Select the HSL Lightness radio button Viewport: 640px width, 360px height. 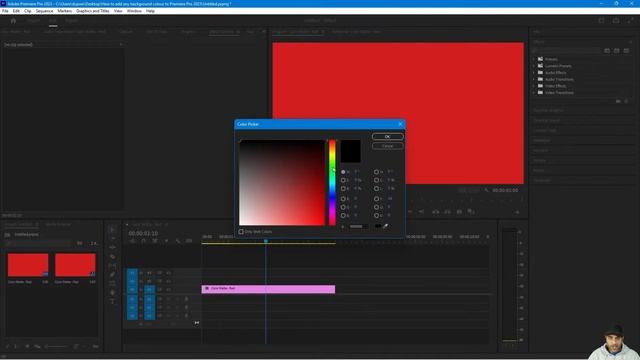click(376, 189)
